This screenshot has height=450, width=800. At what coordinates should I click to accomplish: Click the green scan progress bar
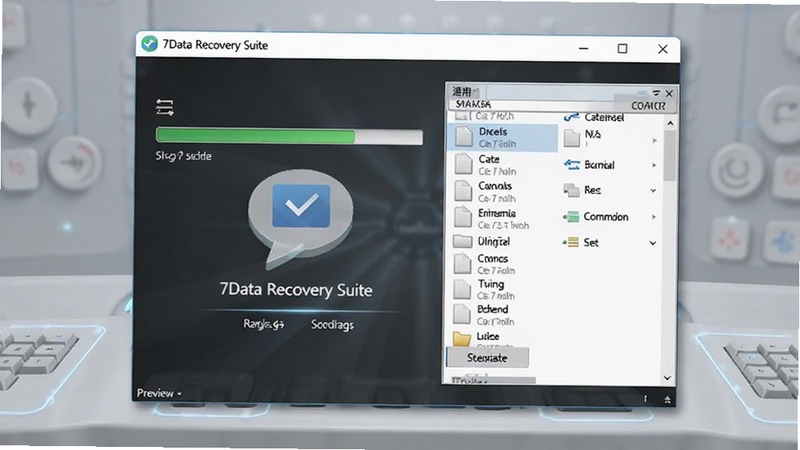coord(289,136)
